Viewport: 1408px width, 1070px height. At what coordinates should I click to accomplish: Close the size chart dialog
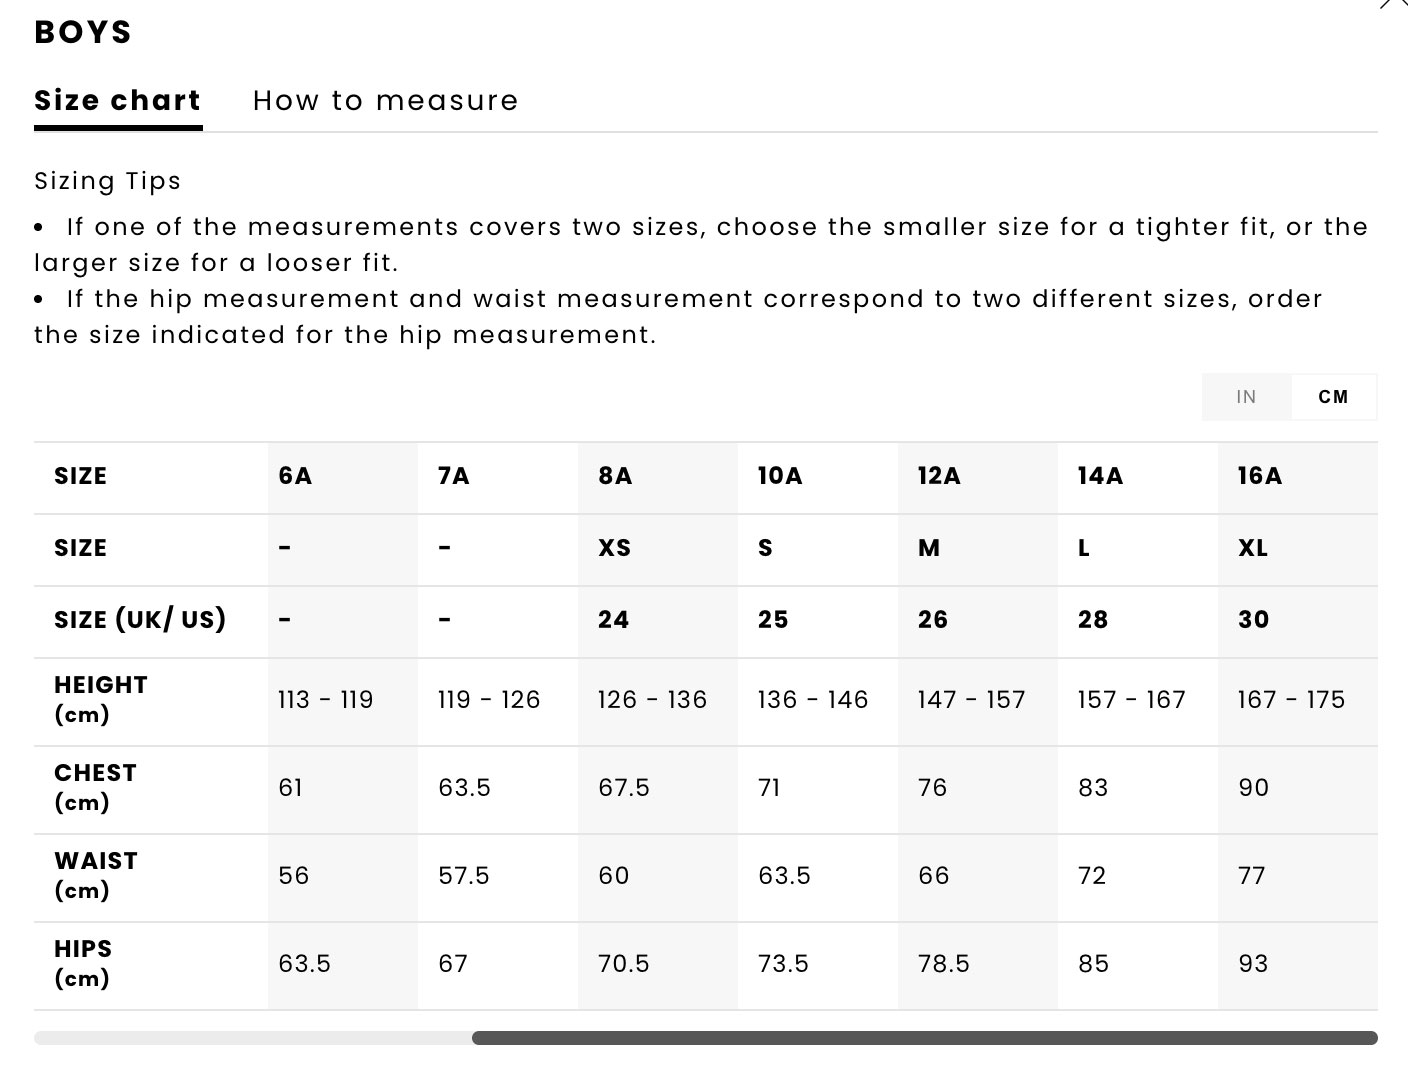click(1394, 3)
